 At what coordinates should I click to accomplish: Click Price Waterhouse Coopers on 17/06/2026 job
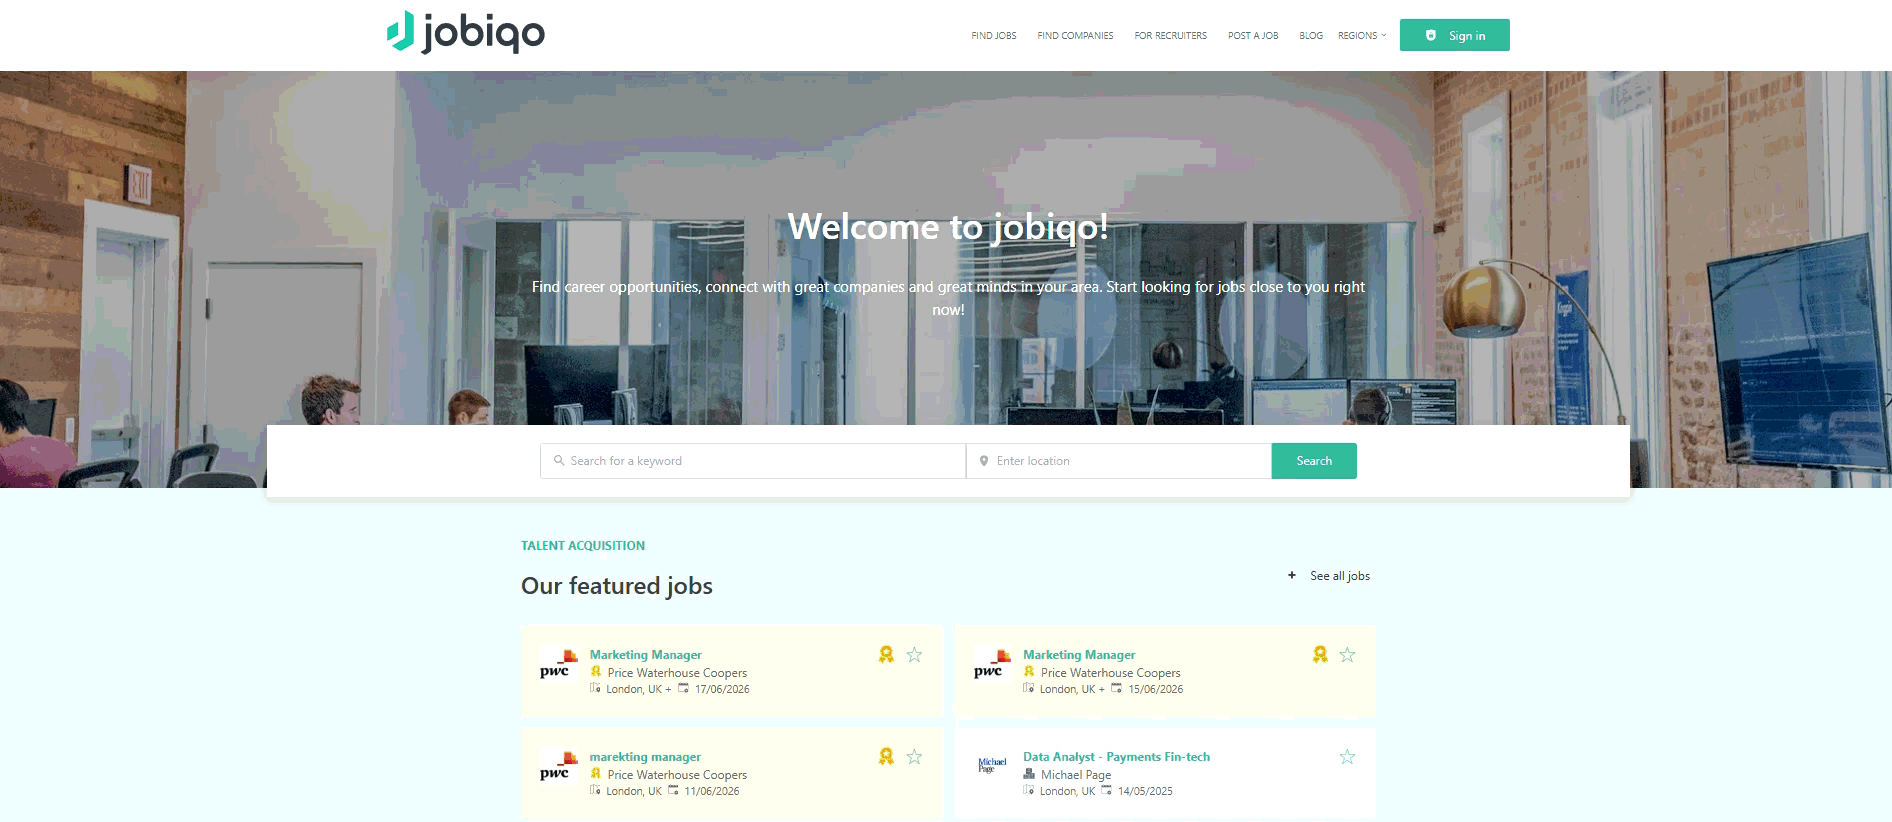tap(677, 673)
